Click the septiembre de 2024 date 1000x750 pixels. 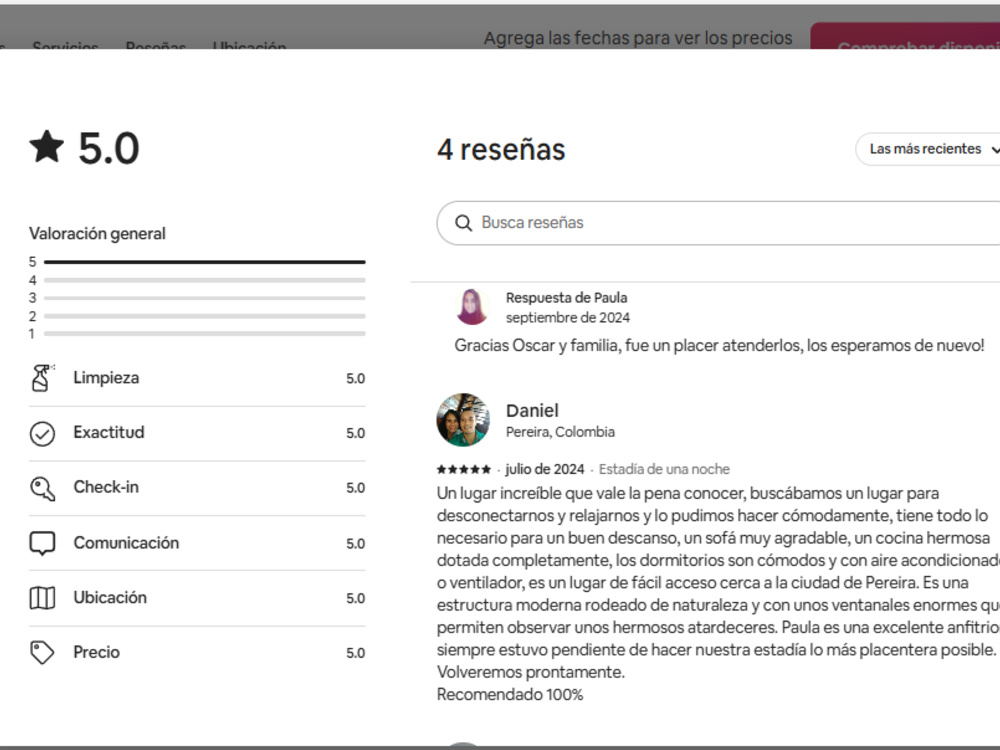click(568, 318)
